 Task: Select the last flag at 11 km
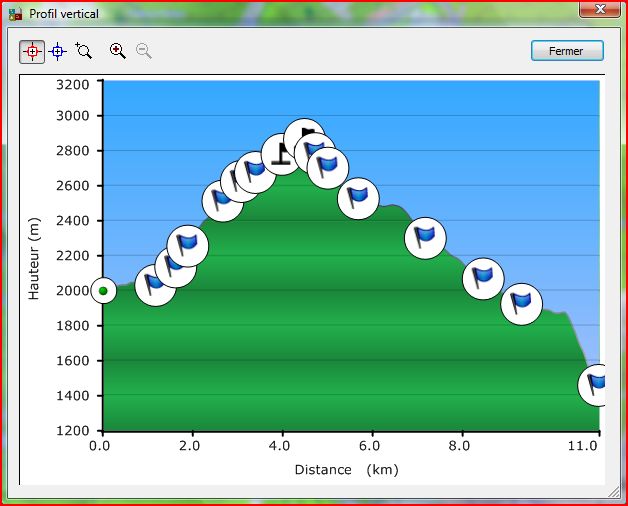(x=597, y=385)
